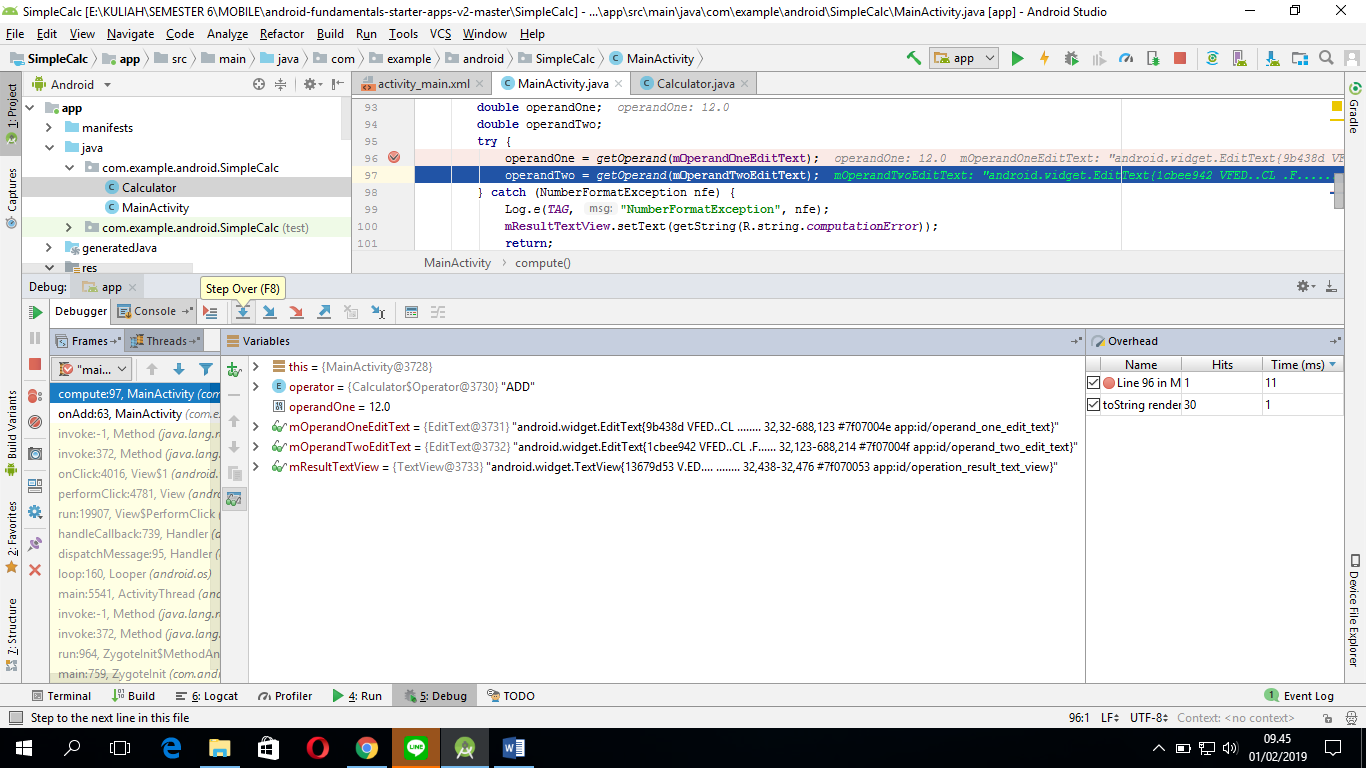
Task: Open the app run configuration dropdown
Action: (964, 58)
